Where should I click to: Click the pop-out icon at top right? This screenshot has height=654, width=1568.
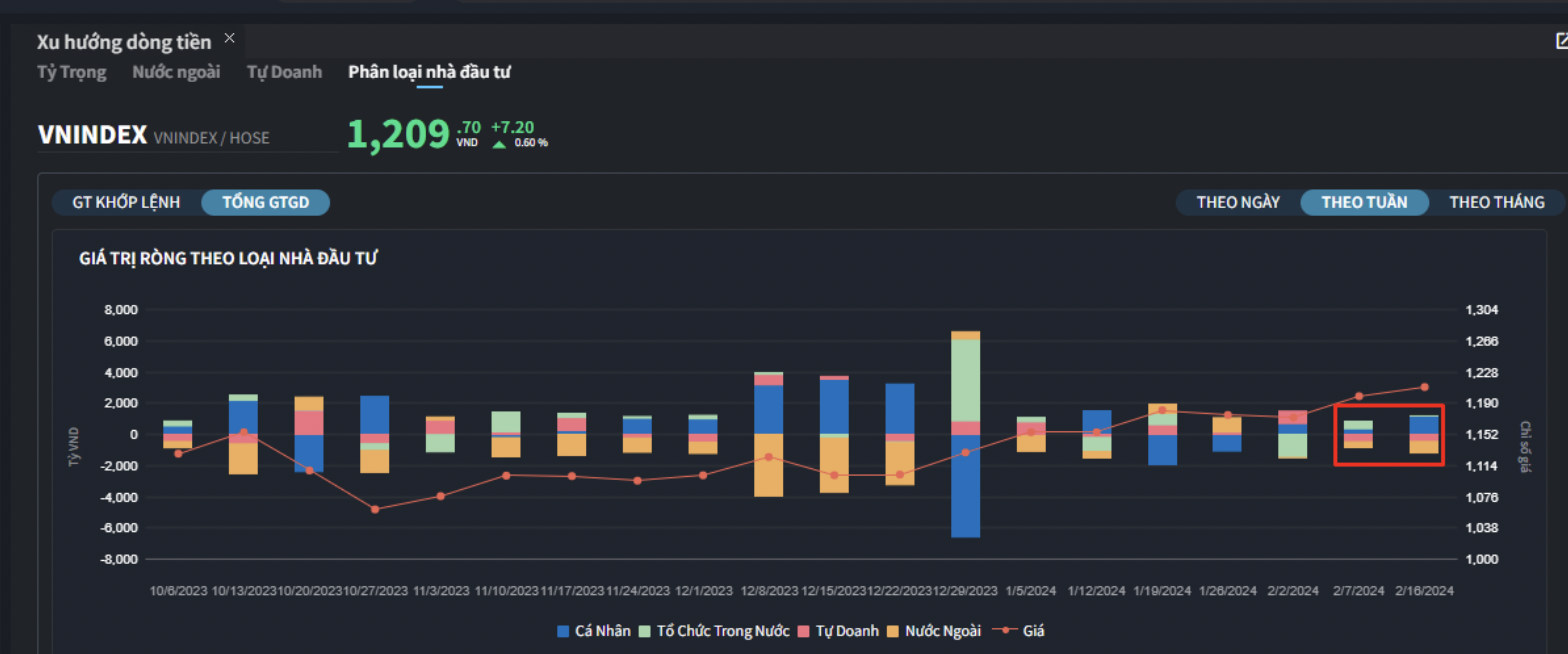(1562, 41)
